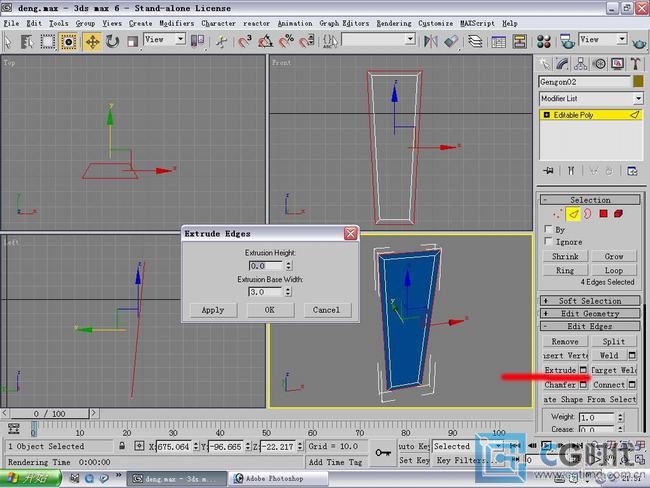Click Use Pivot Point Center icon
This screenshot has width=650, height=488.
click(197, 41)
